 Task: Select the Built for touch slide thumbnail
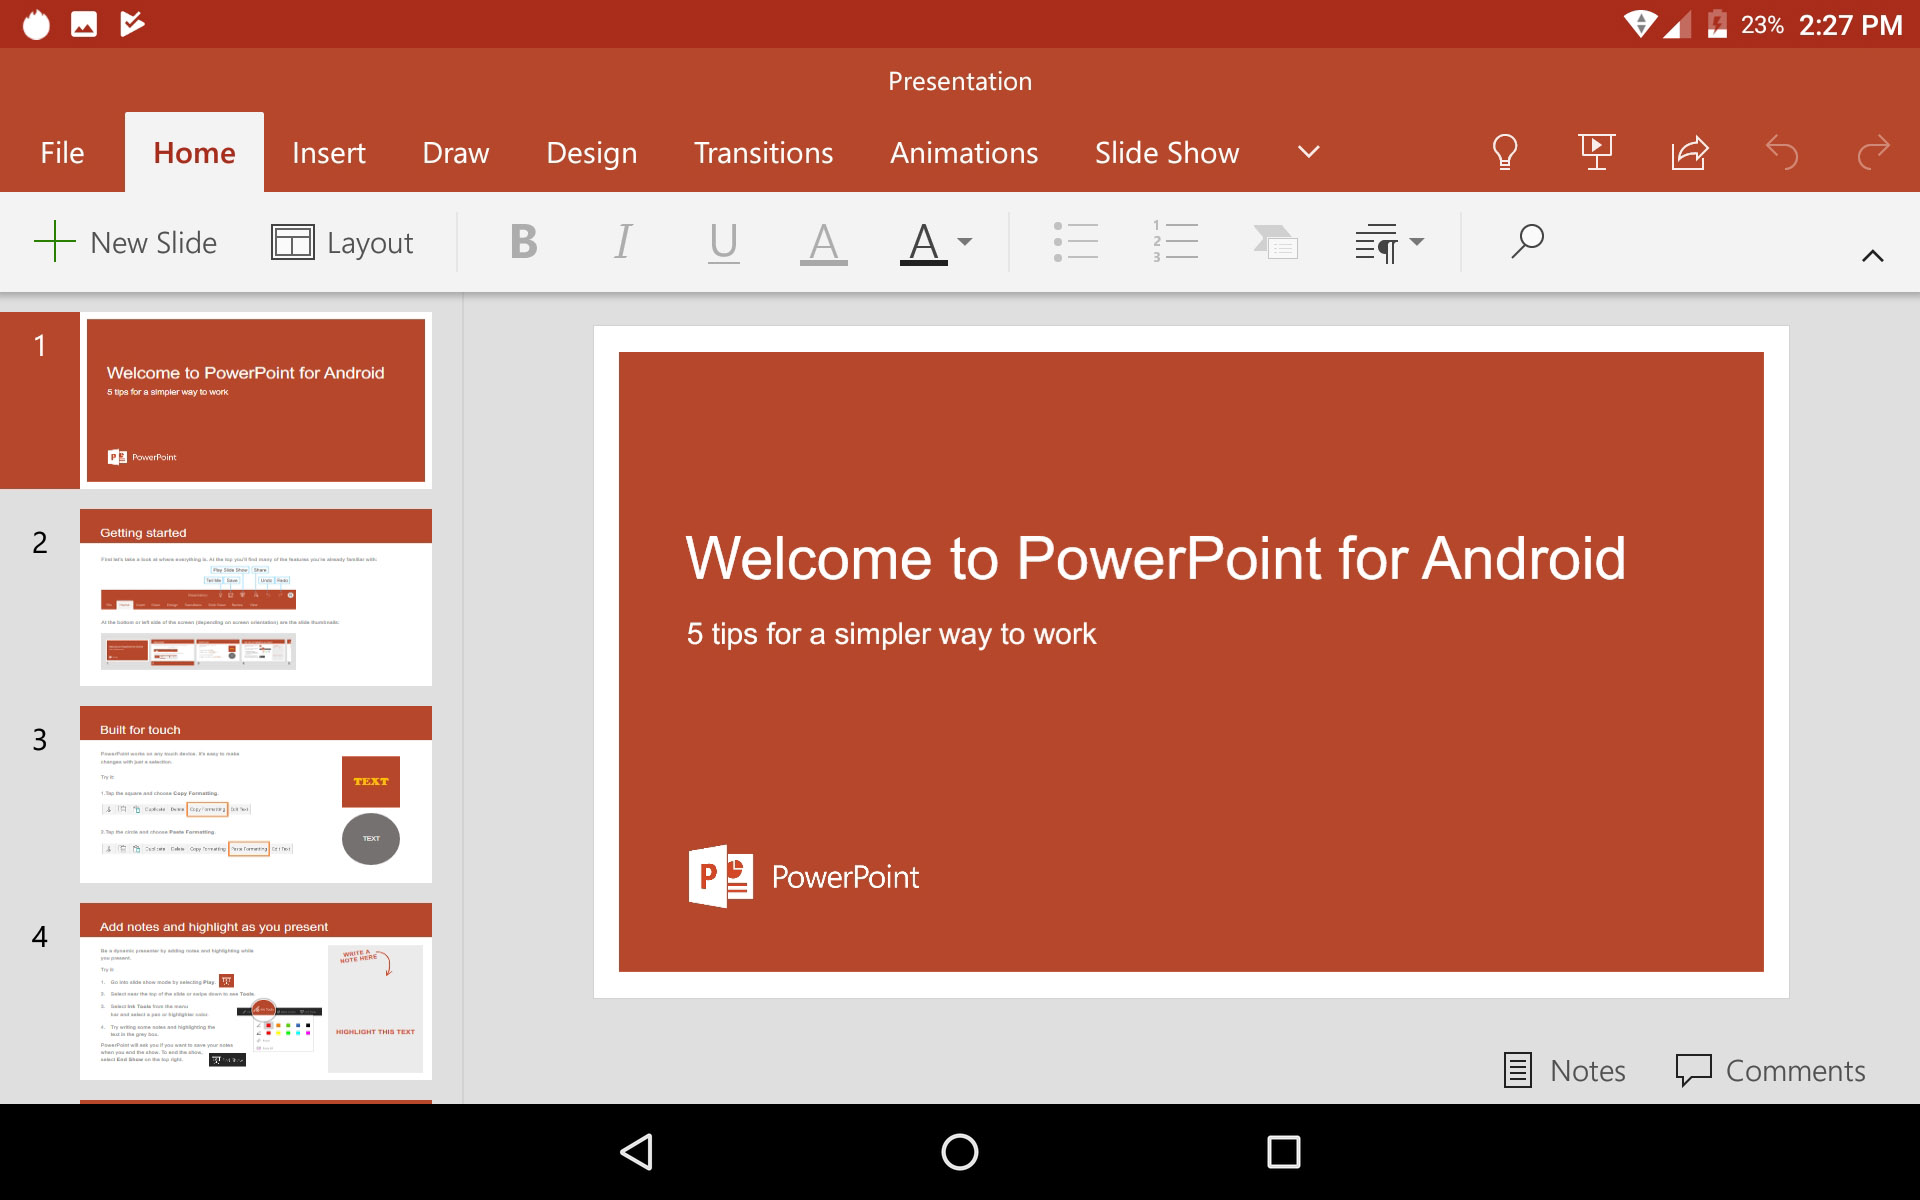(256, 795)
